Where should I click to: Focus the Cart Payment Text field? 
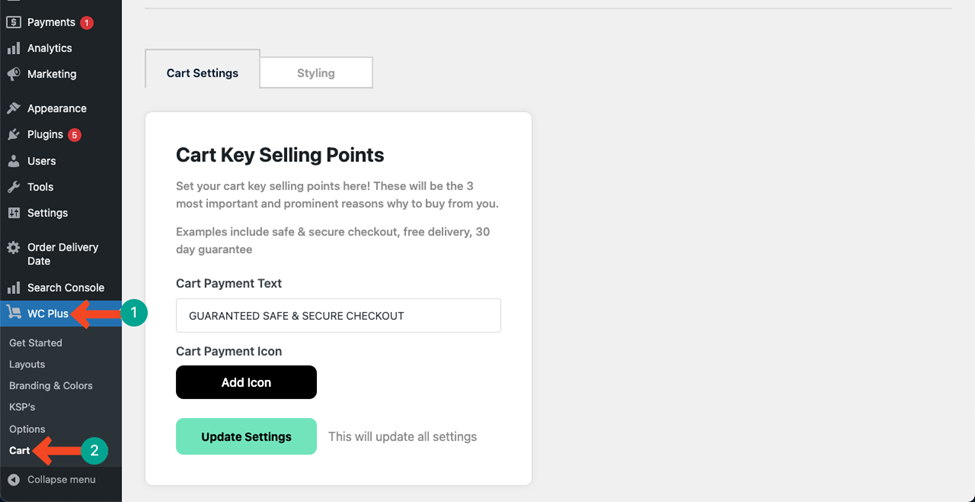338,315
